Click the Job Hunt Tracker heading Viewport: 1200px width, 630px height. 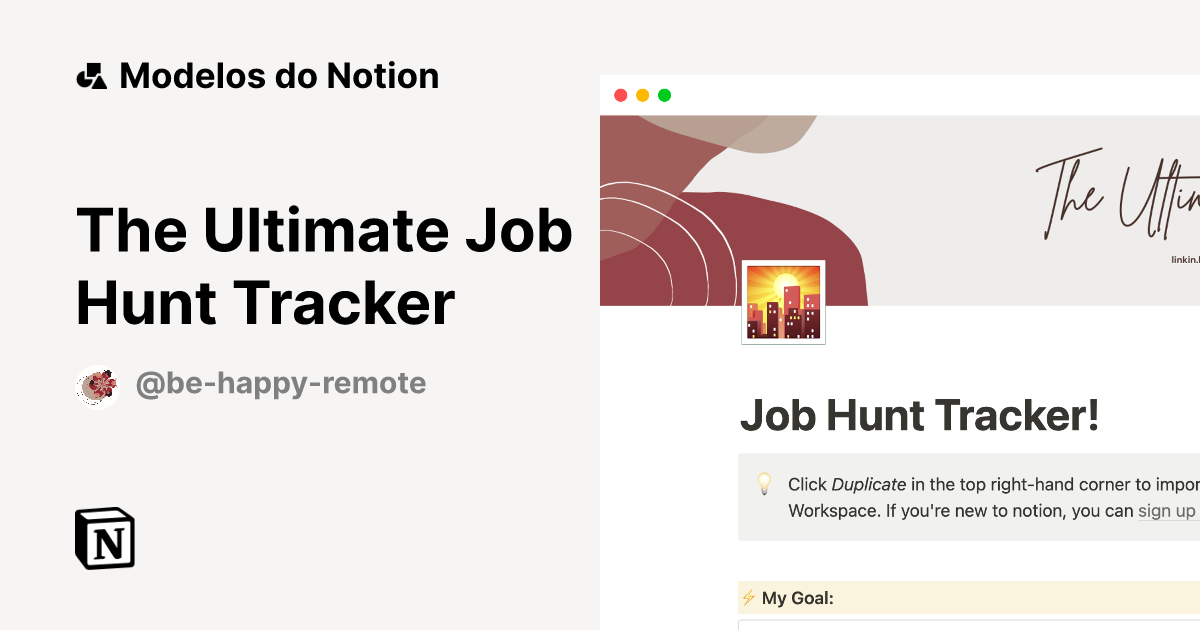click(920, 415)
